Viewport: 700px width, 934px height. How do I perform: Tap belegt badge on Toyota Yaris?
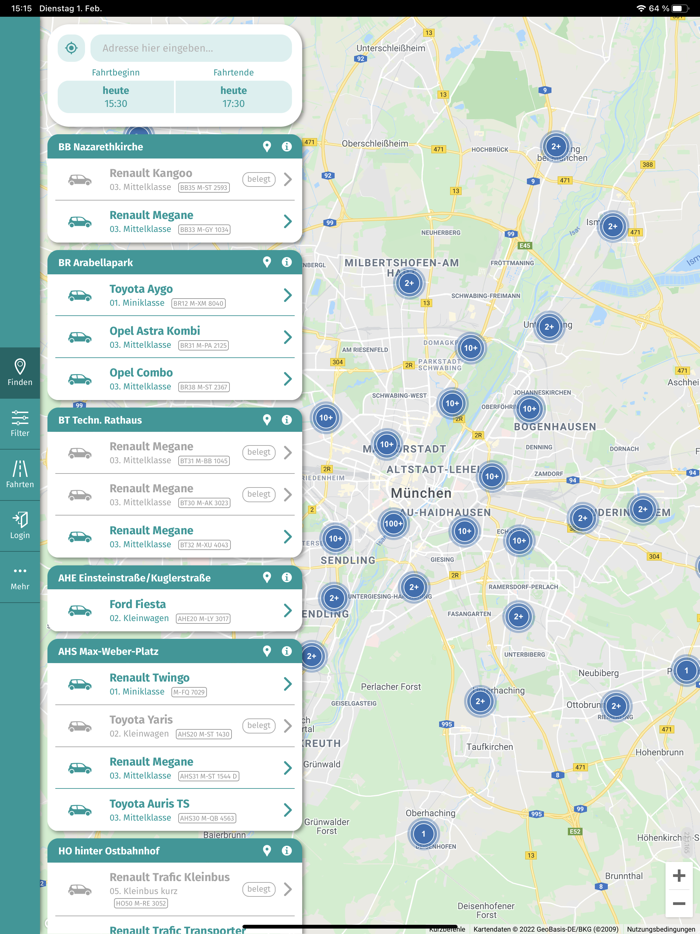pyautogui.click(x=259, y=726)
